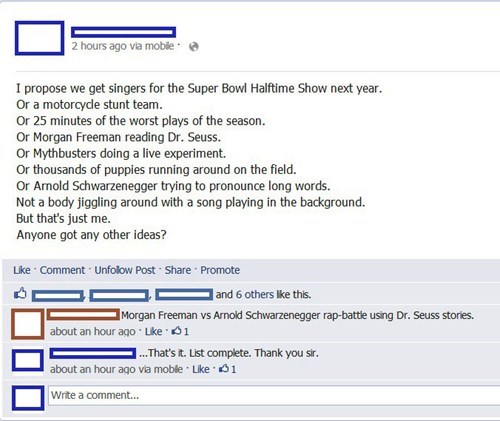Image resolution: width=500 pixels, height=421 pixels.
Task: Like the 'Thank you sir' comment
Action: [x=201, y=369]
